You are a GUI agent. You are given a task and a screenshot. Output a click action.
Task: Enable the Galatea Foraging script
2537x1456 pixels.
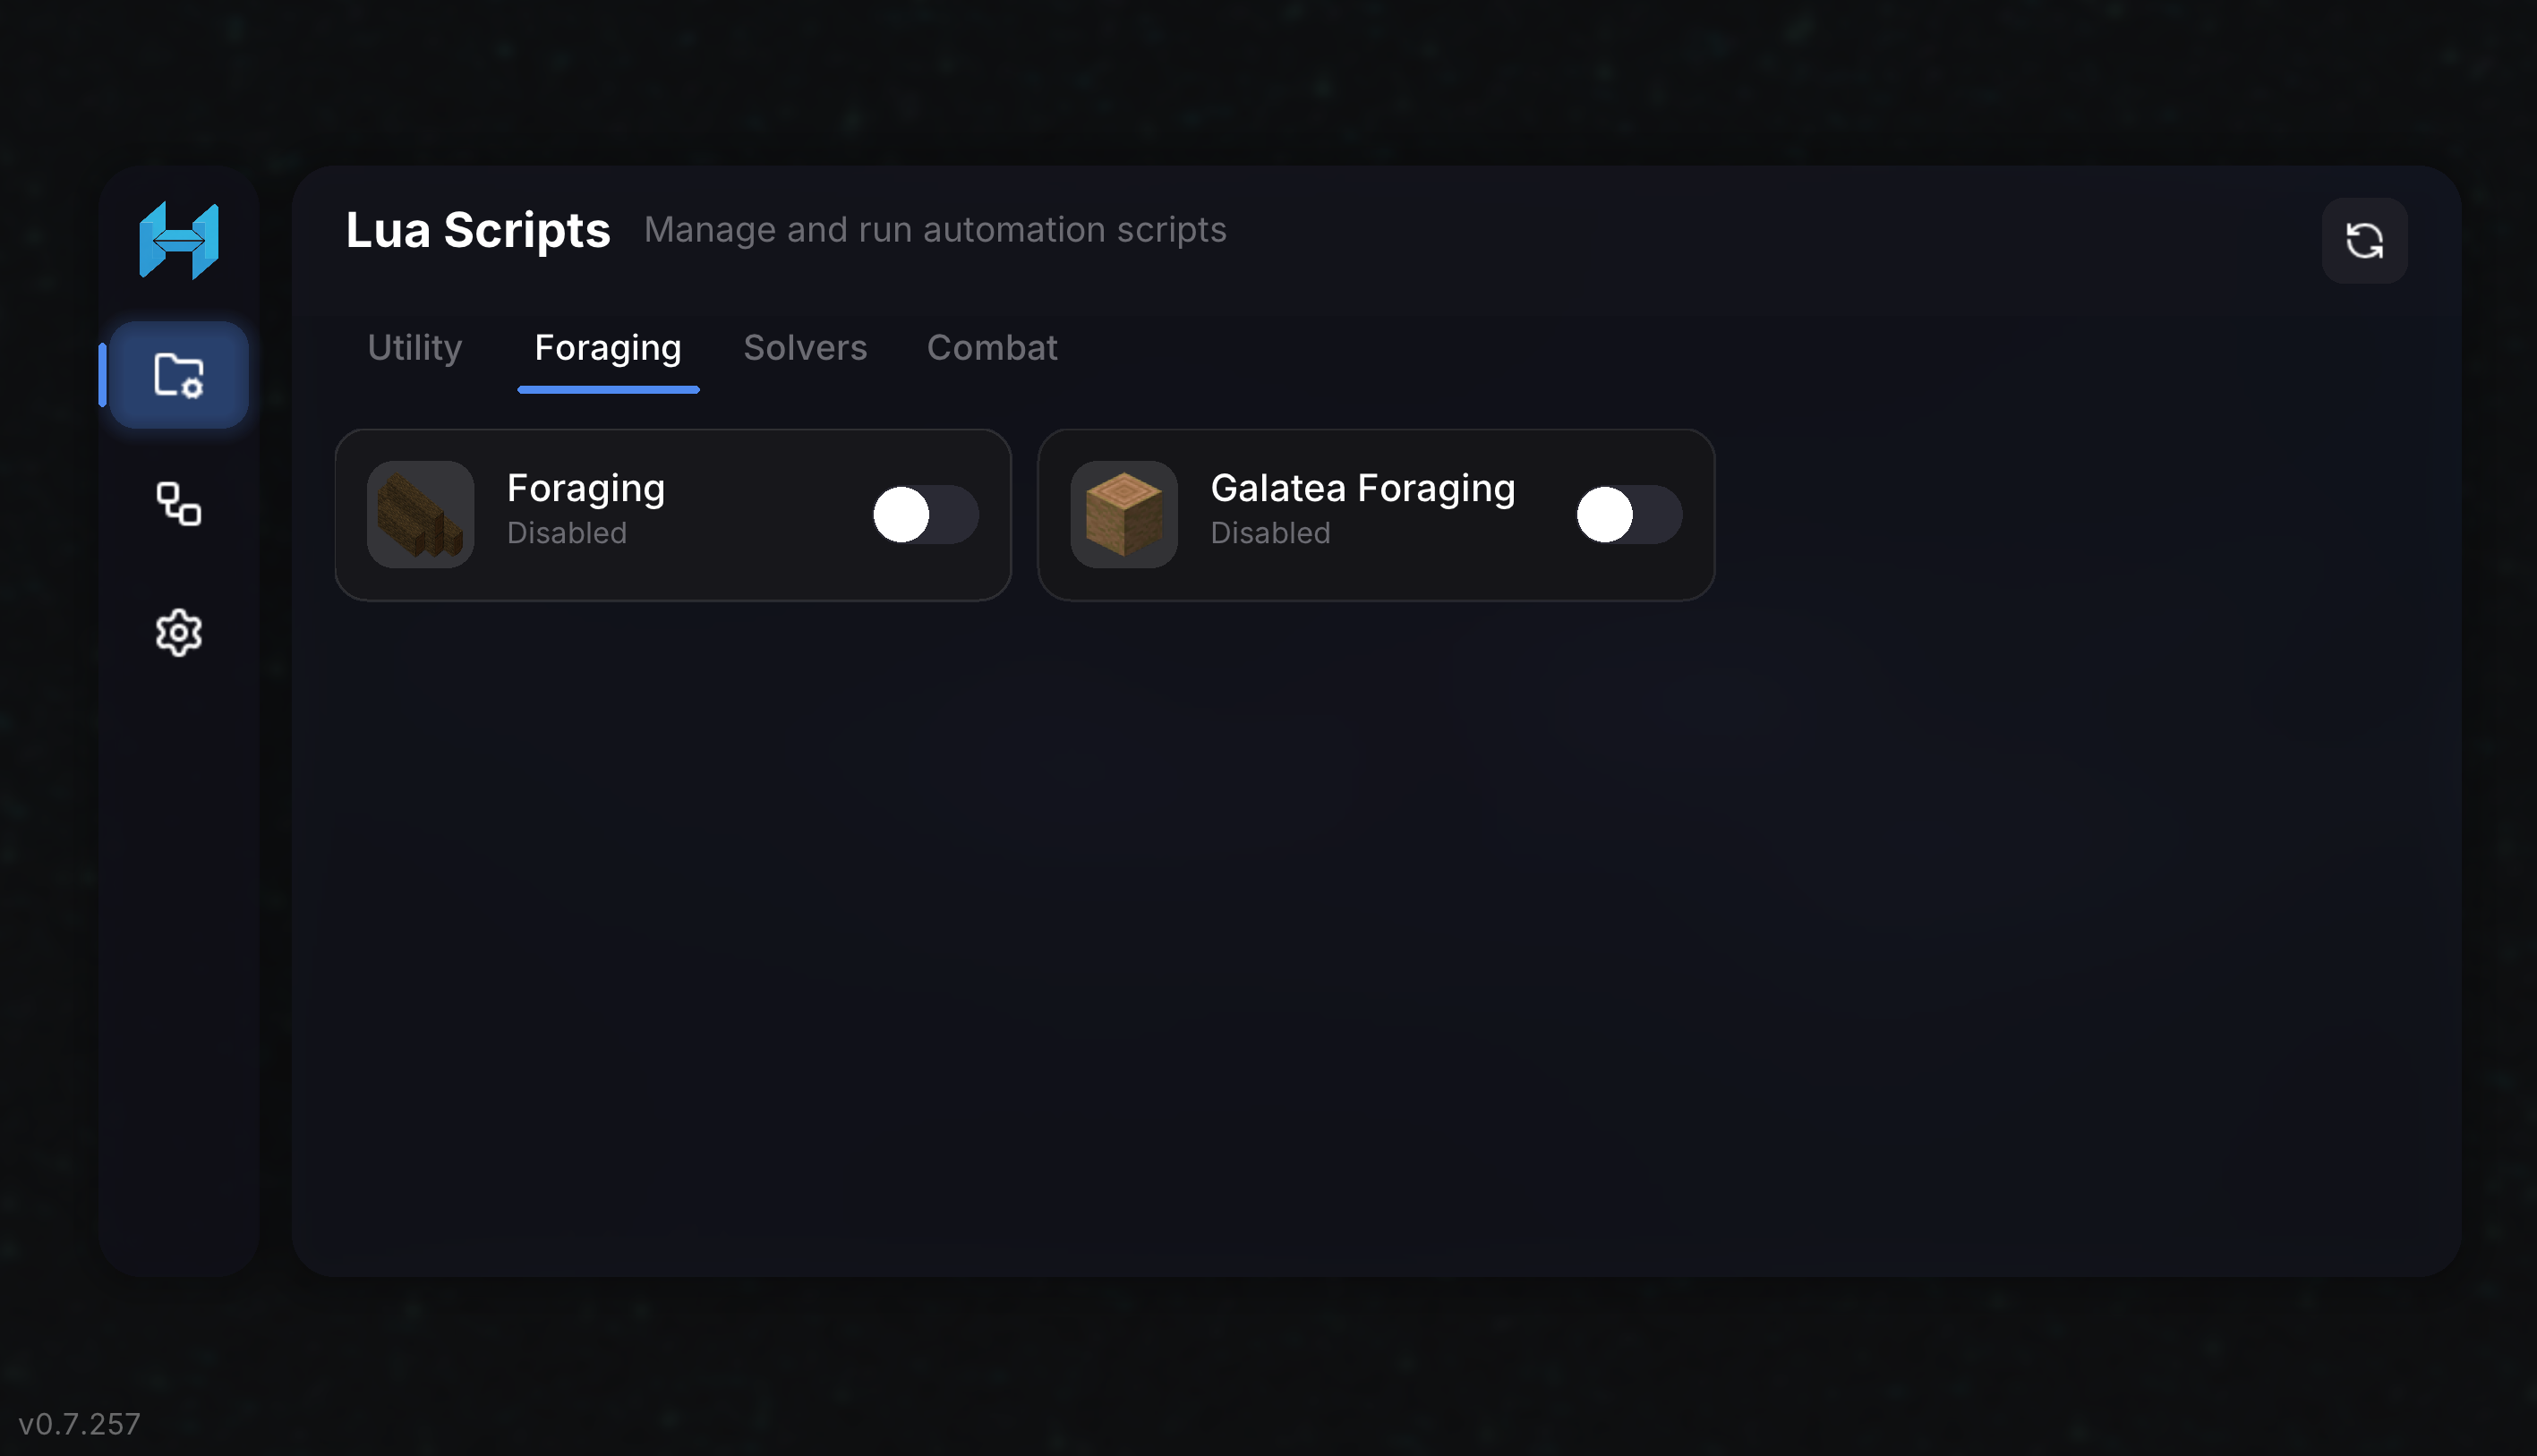coord(1629,514)
